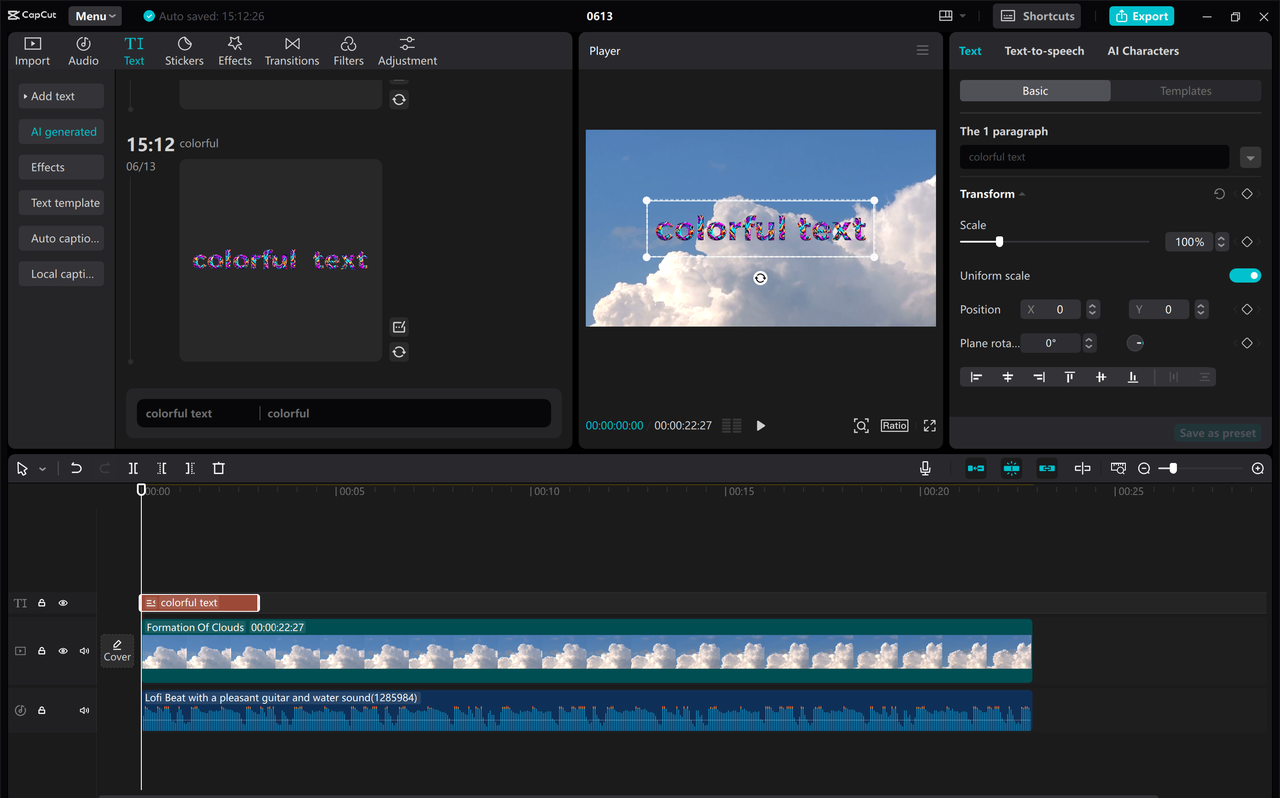1280x798 pixels.
Task: Open the Filters panel
Action: 348,50
